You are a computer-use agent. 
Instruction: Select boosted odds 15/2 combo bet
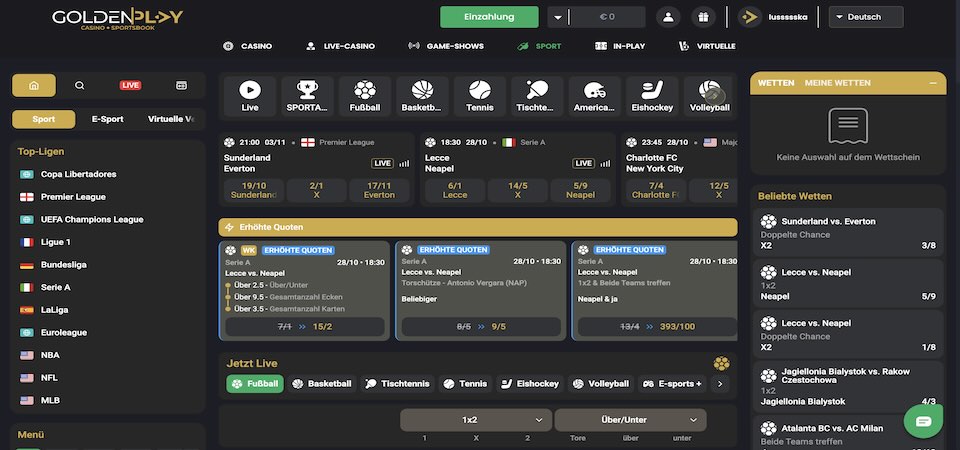pos(305,326)
